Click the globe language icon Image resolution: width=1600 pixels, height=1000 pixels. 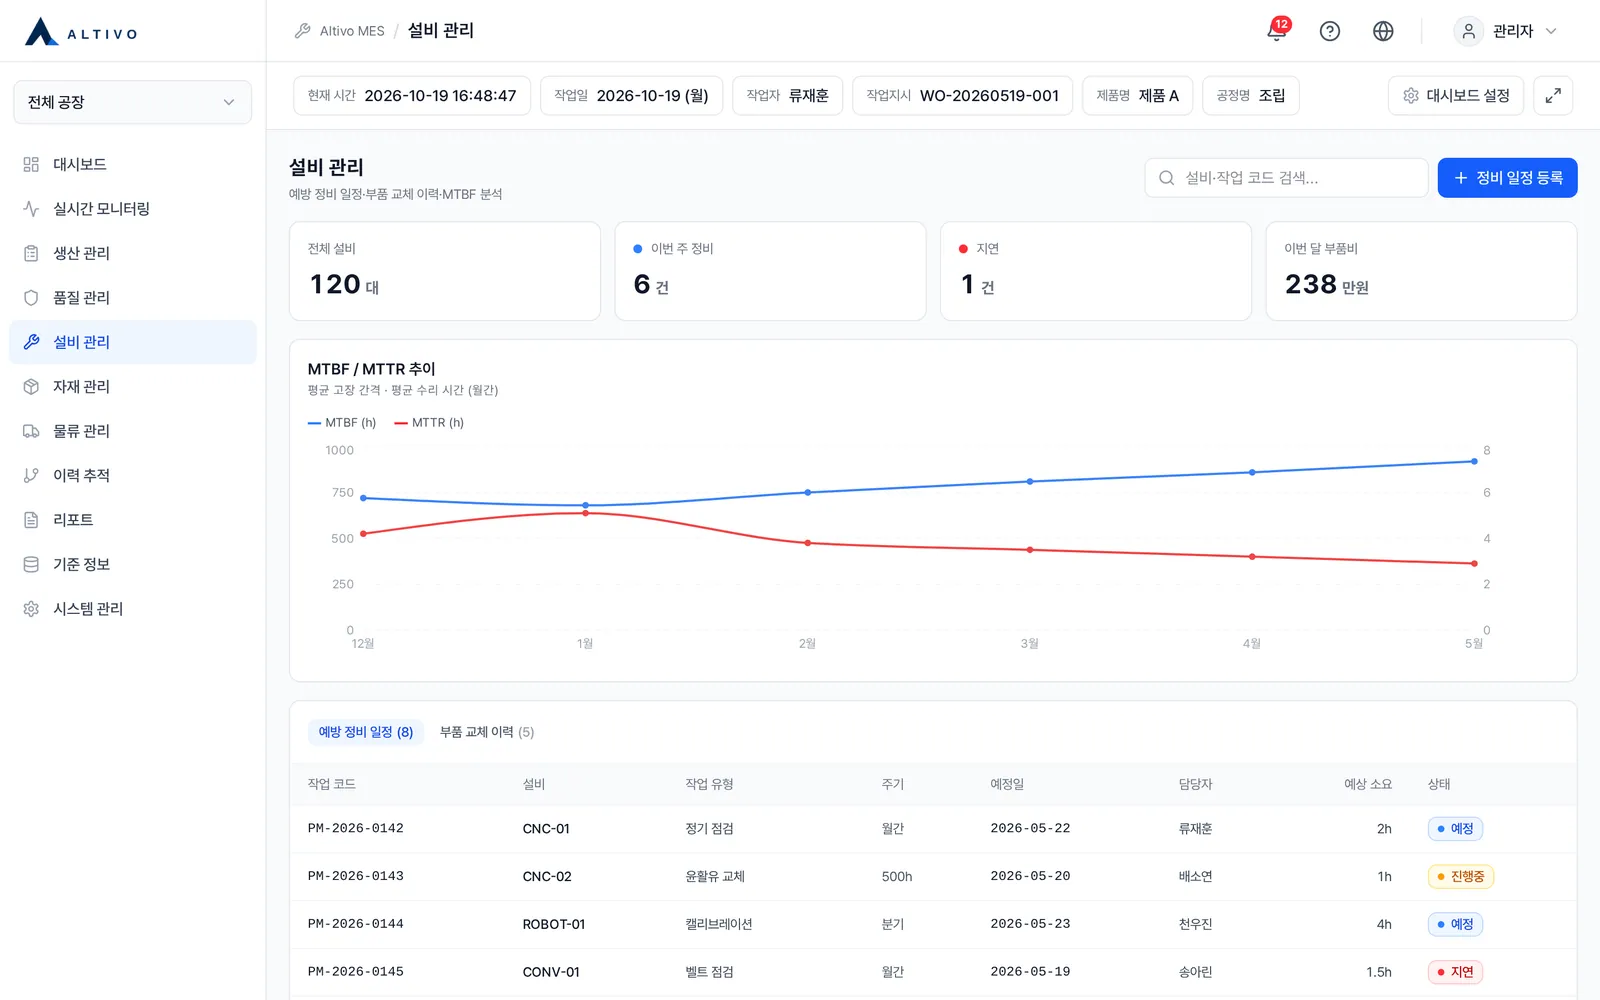click(1383, 31)
